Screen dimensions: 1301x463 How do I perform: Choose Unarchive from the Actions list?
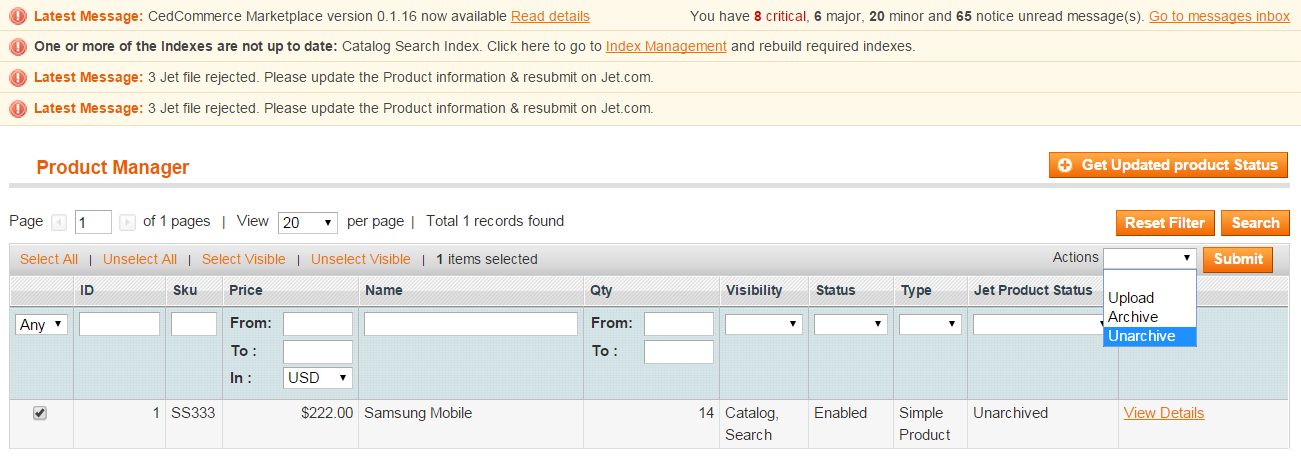pyautogui.click(x=1149, y=336)
